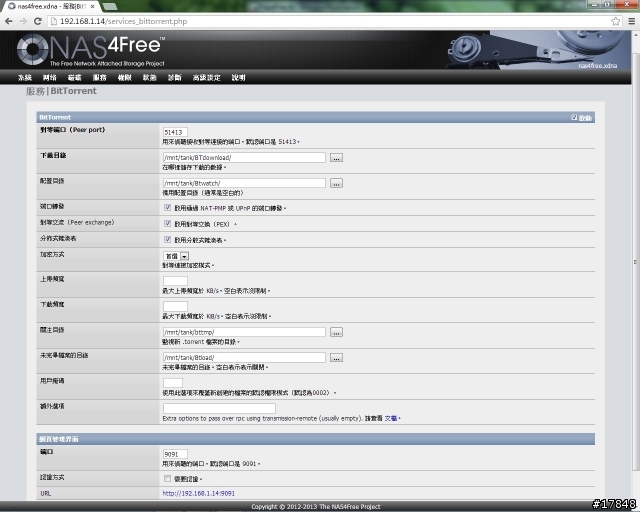This screenshot has height=512, width=640.
Task: Click the browser forward arrow
Action: point(23,21)
